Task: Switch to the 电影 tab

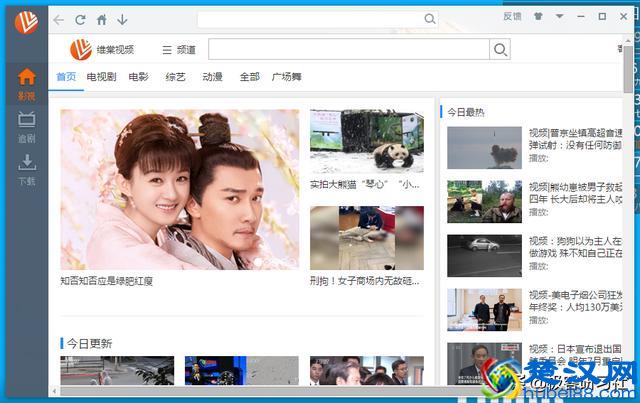Action: pos(139,77)
